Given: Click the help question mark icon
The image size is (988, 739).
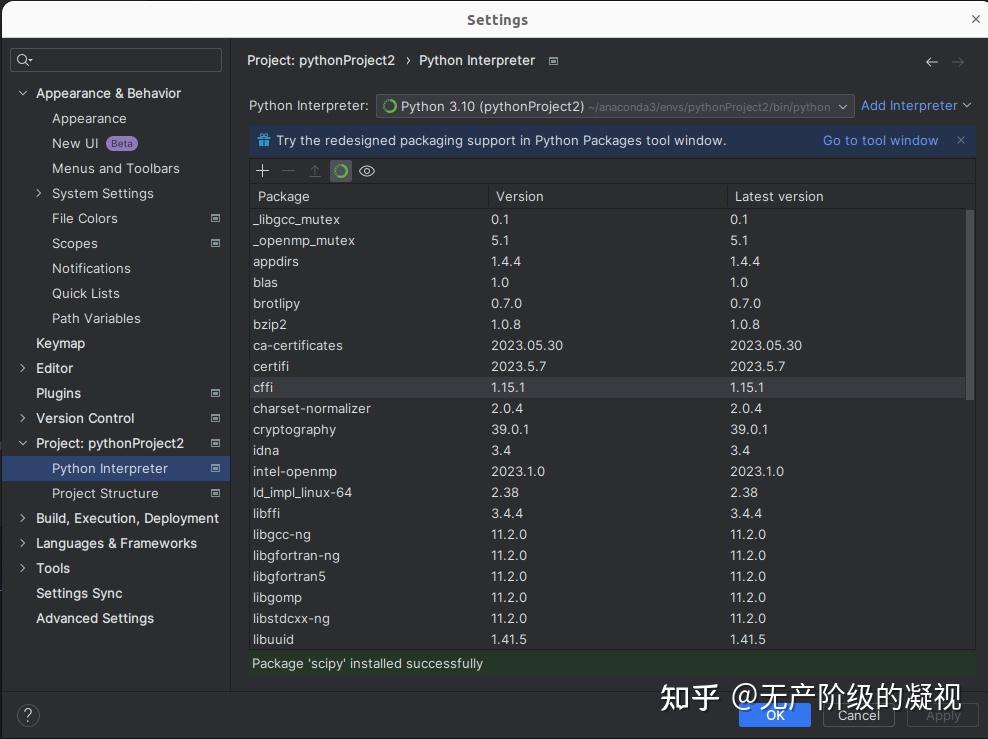Looking at the screenshot, I should [x=28, y=715].
